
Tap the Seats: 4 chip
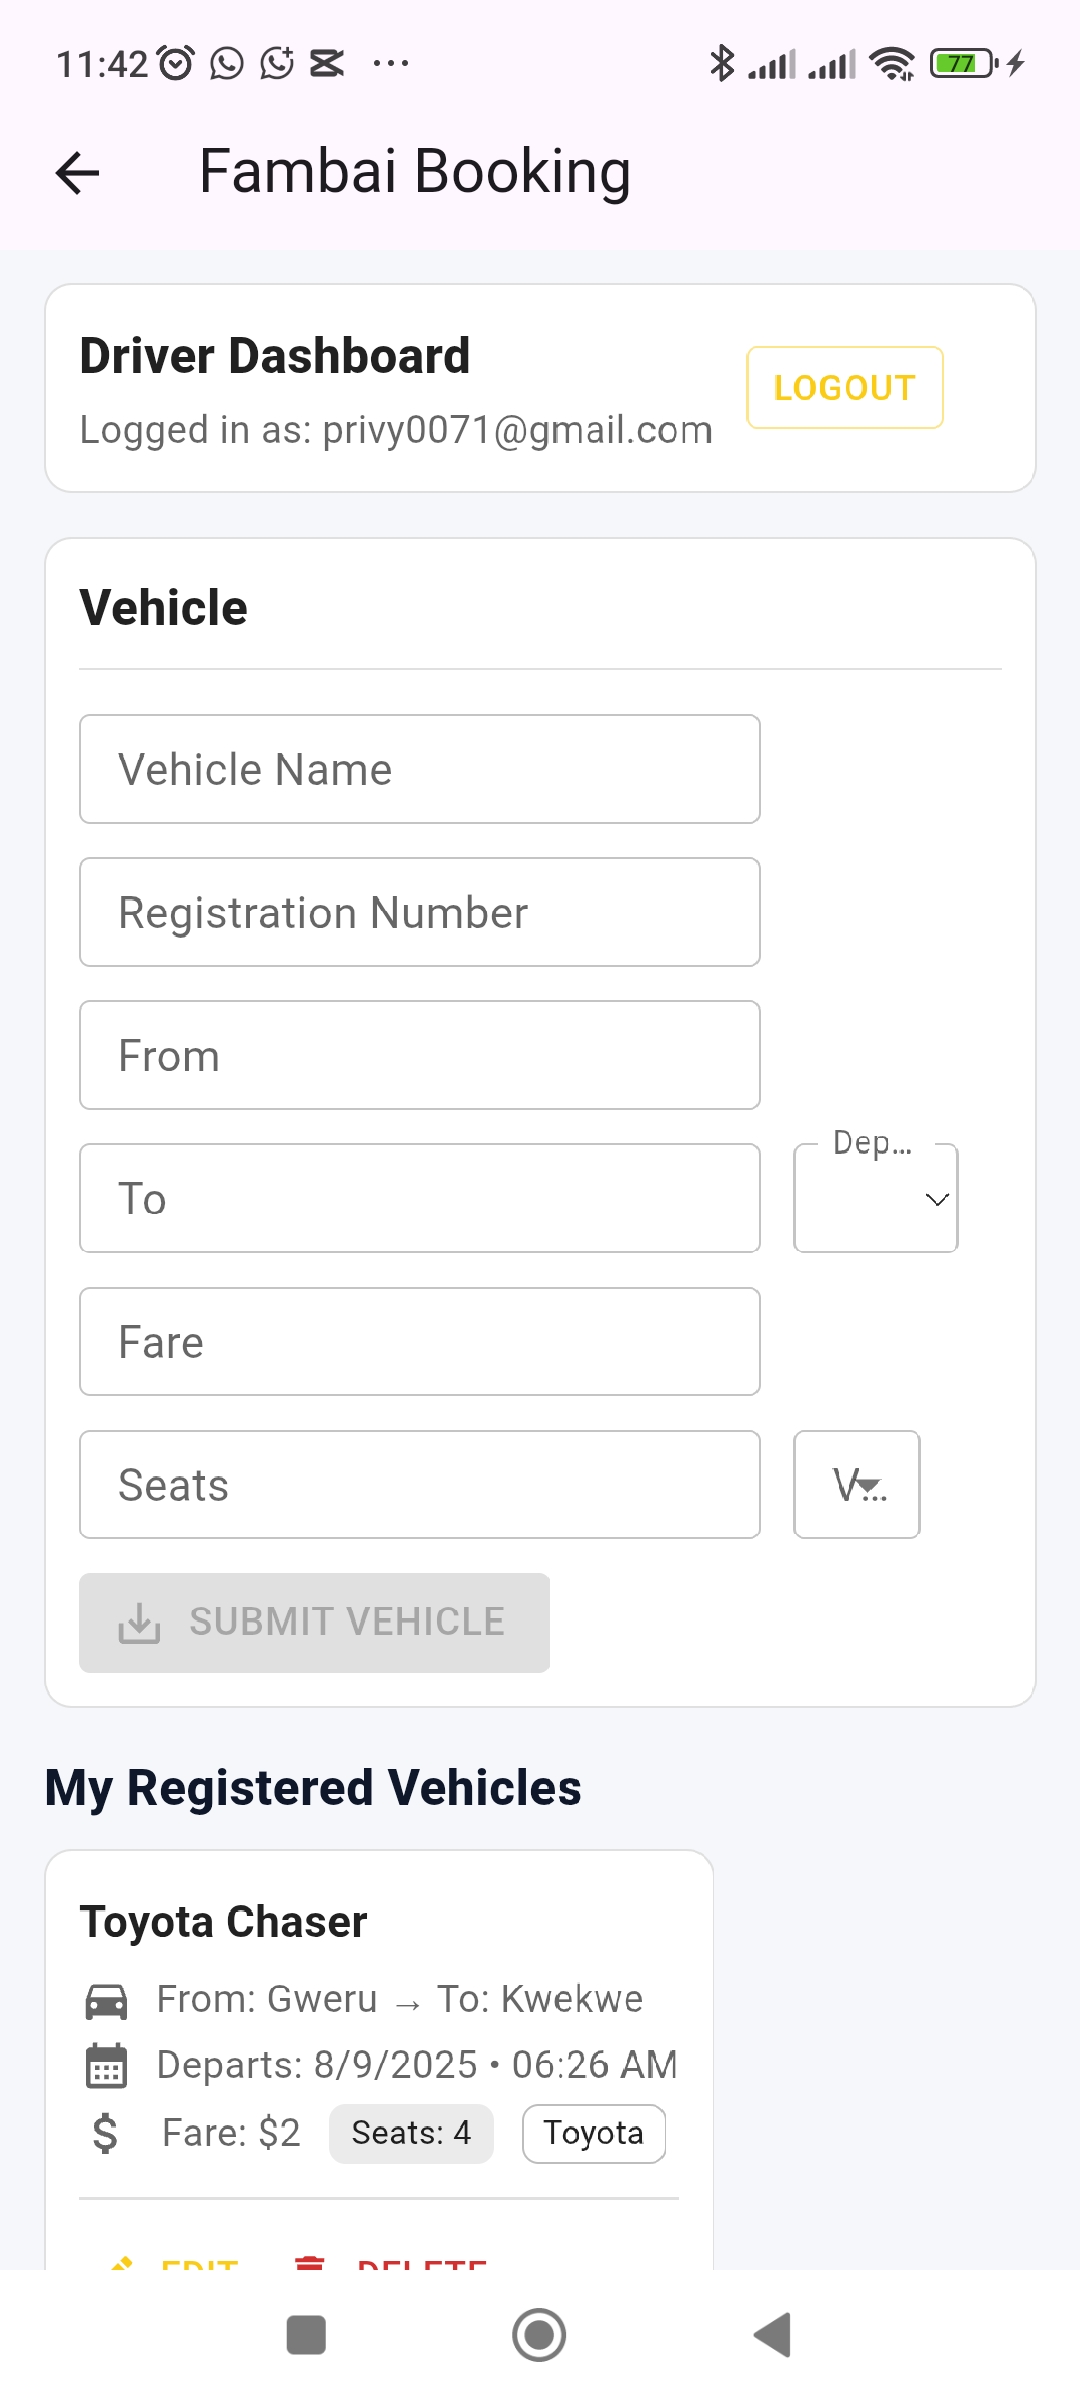coord(411,2133)
